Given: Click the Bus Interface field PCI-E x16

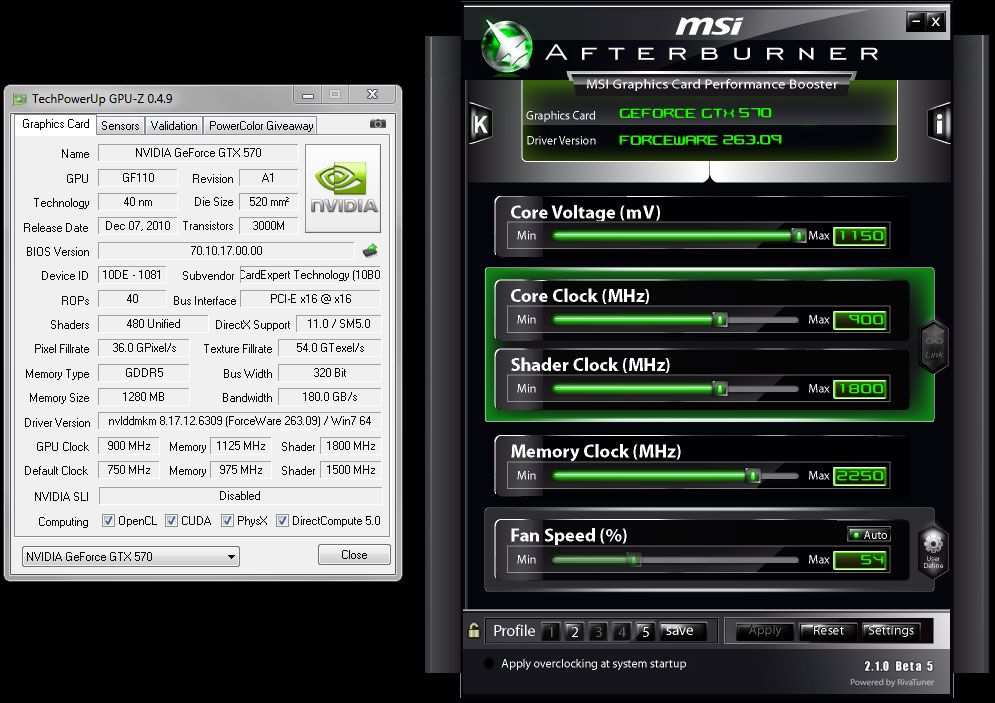Looking at the screenshot, I should [x=310, y=299].
